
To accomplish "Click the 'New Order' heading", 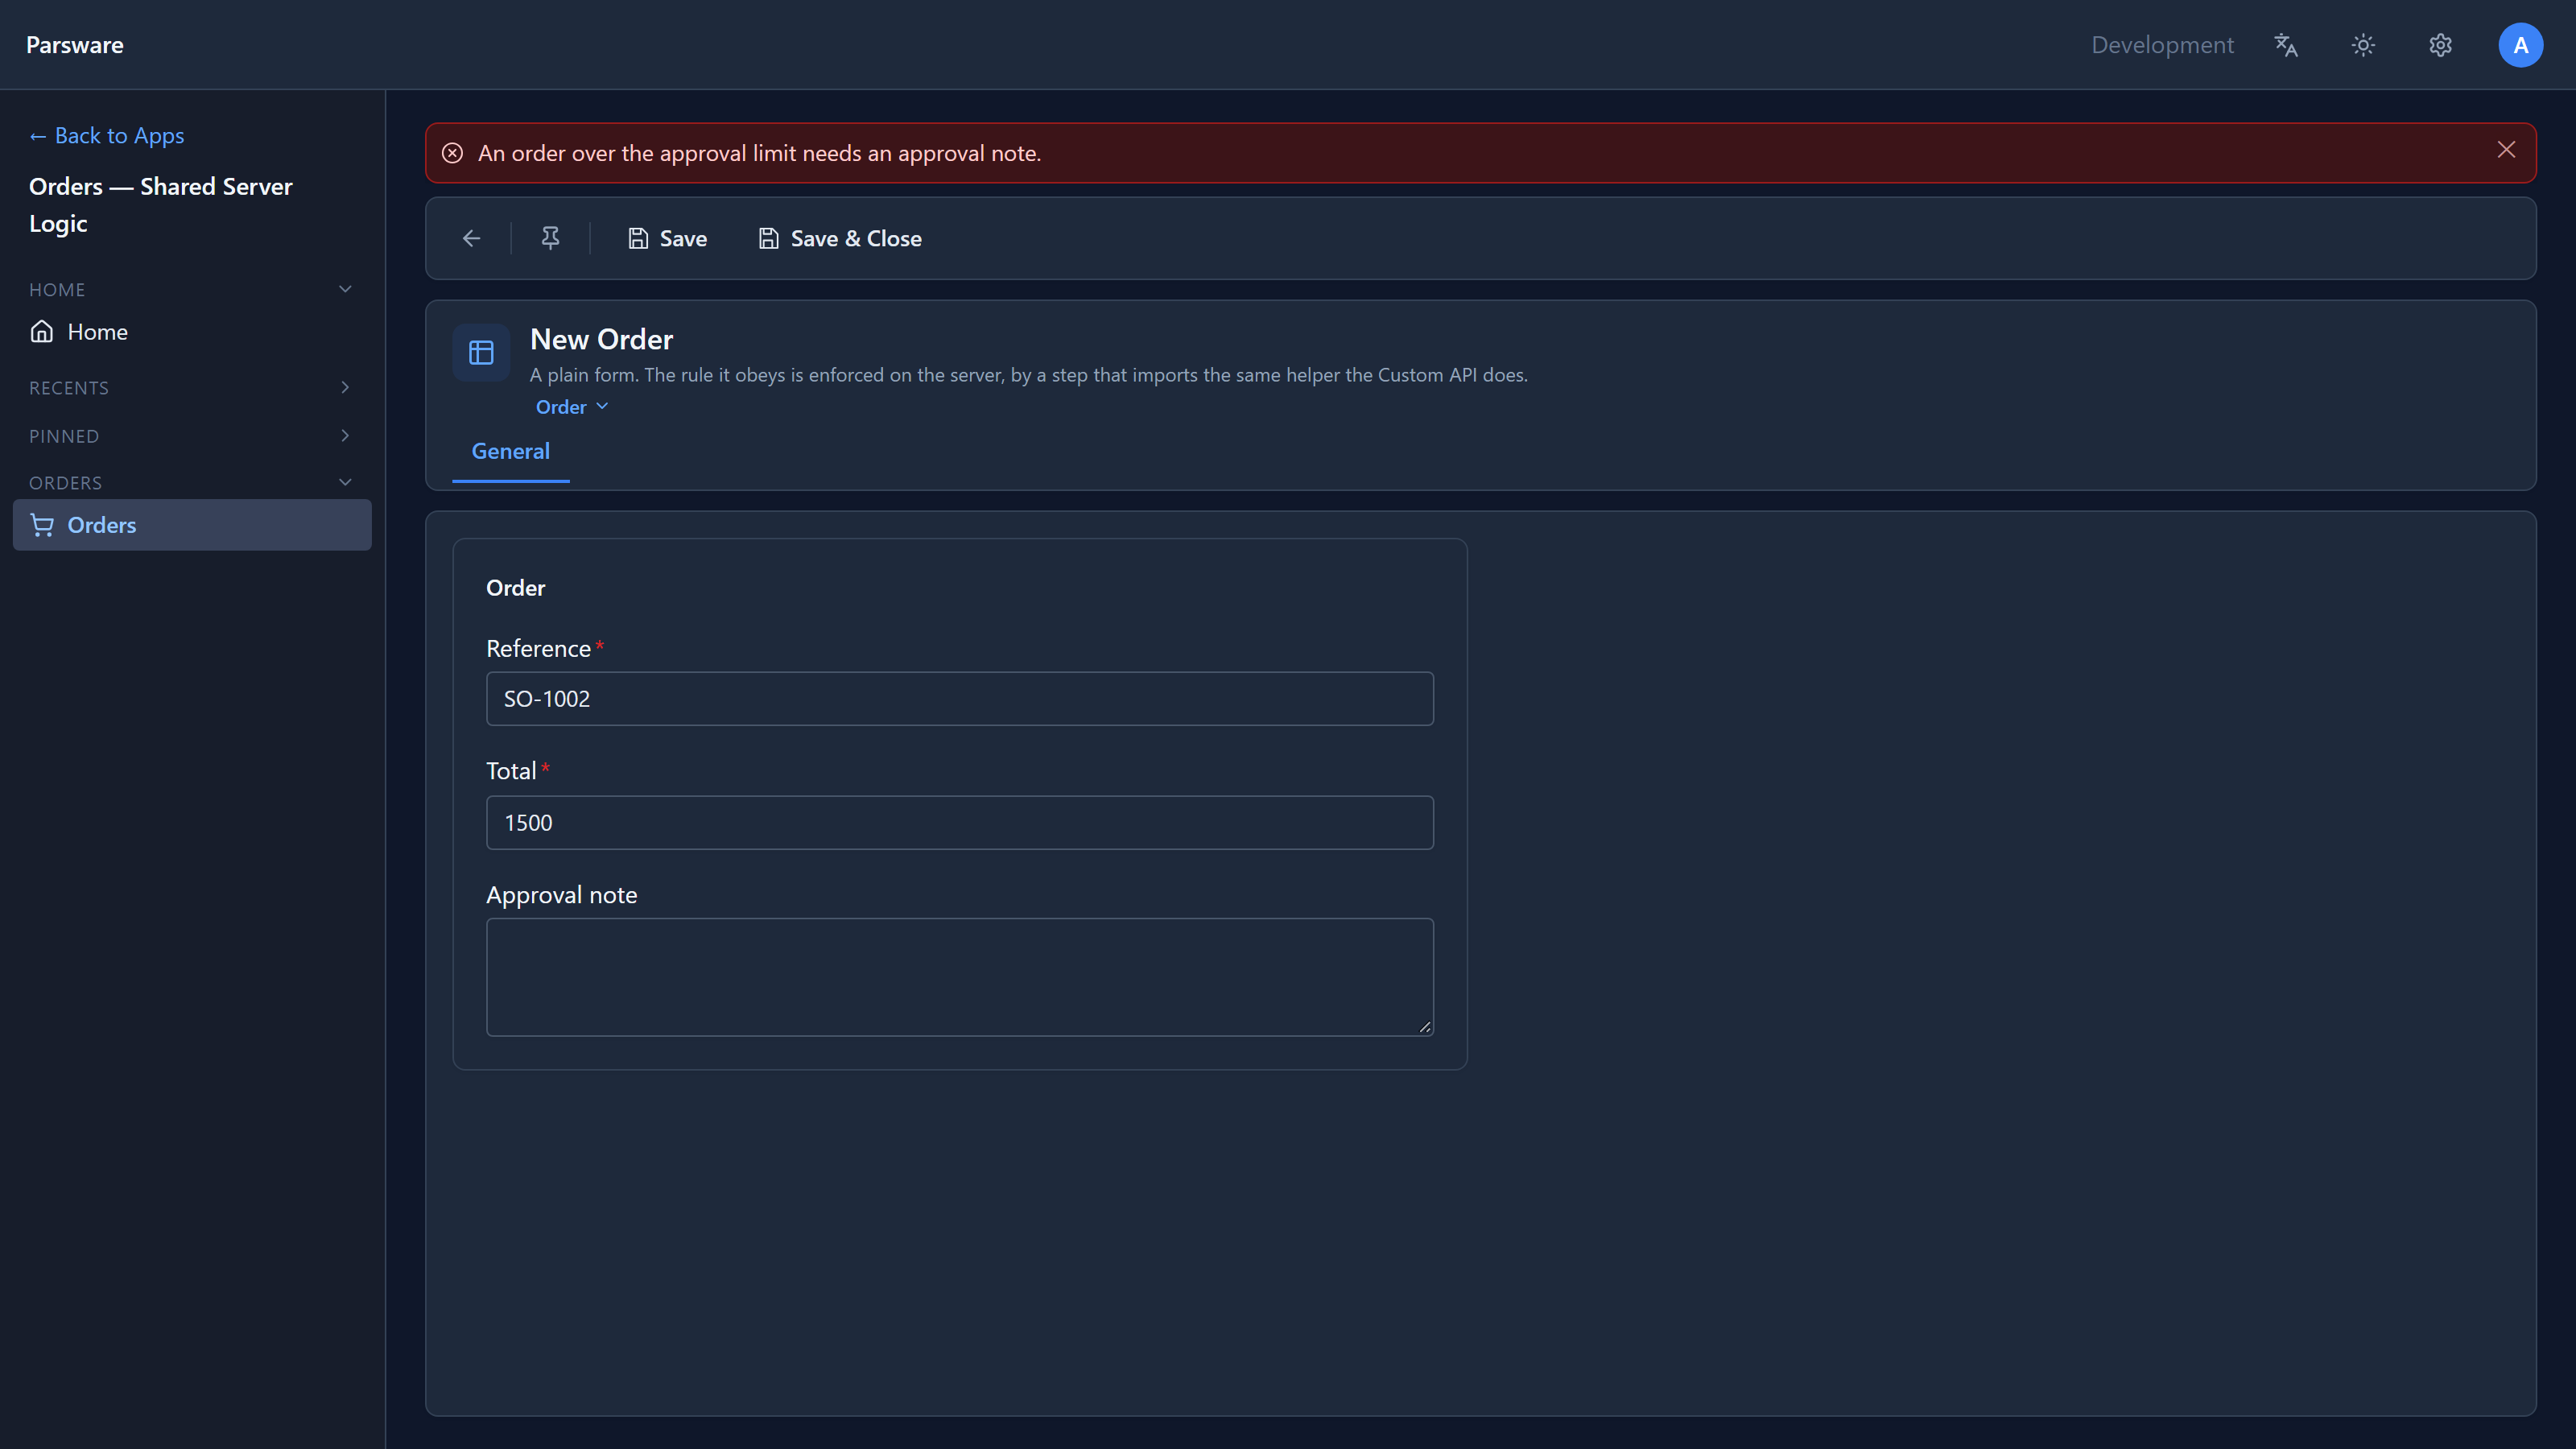I will coord(601,339).
